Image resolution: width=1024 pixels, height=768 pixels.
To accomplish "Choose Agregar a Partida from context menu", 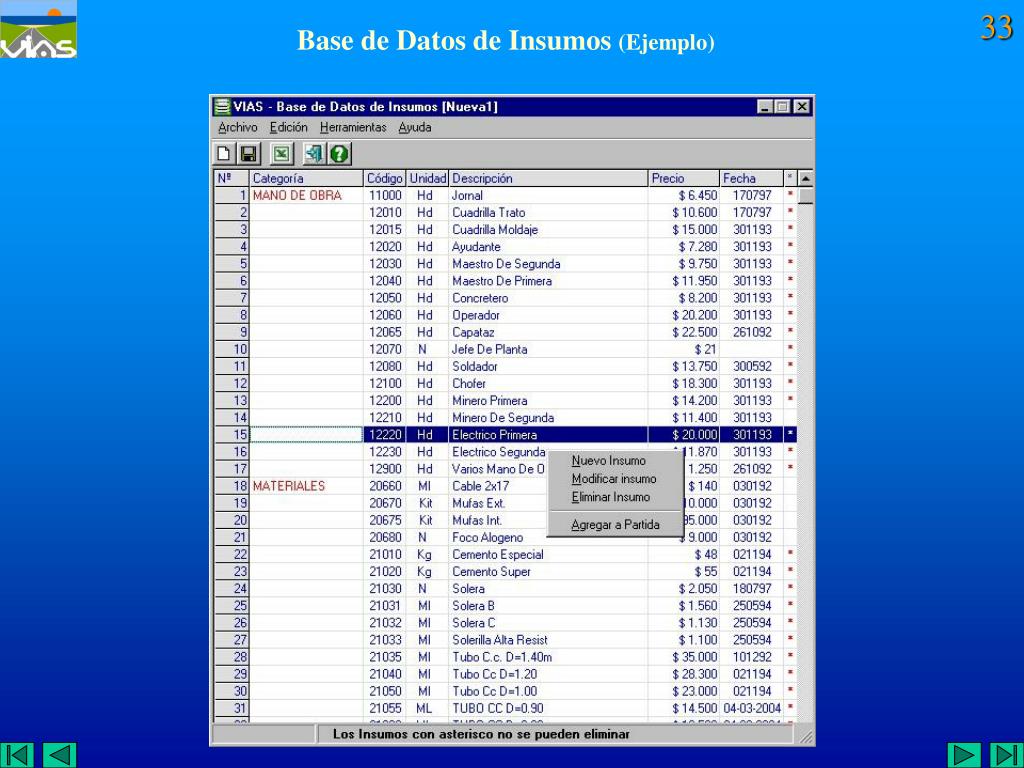I will point(615,524).
